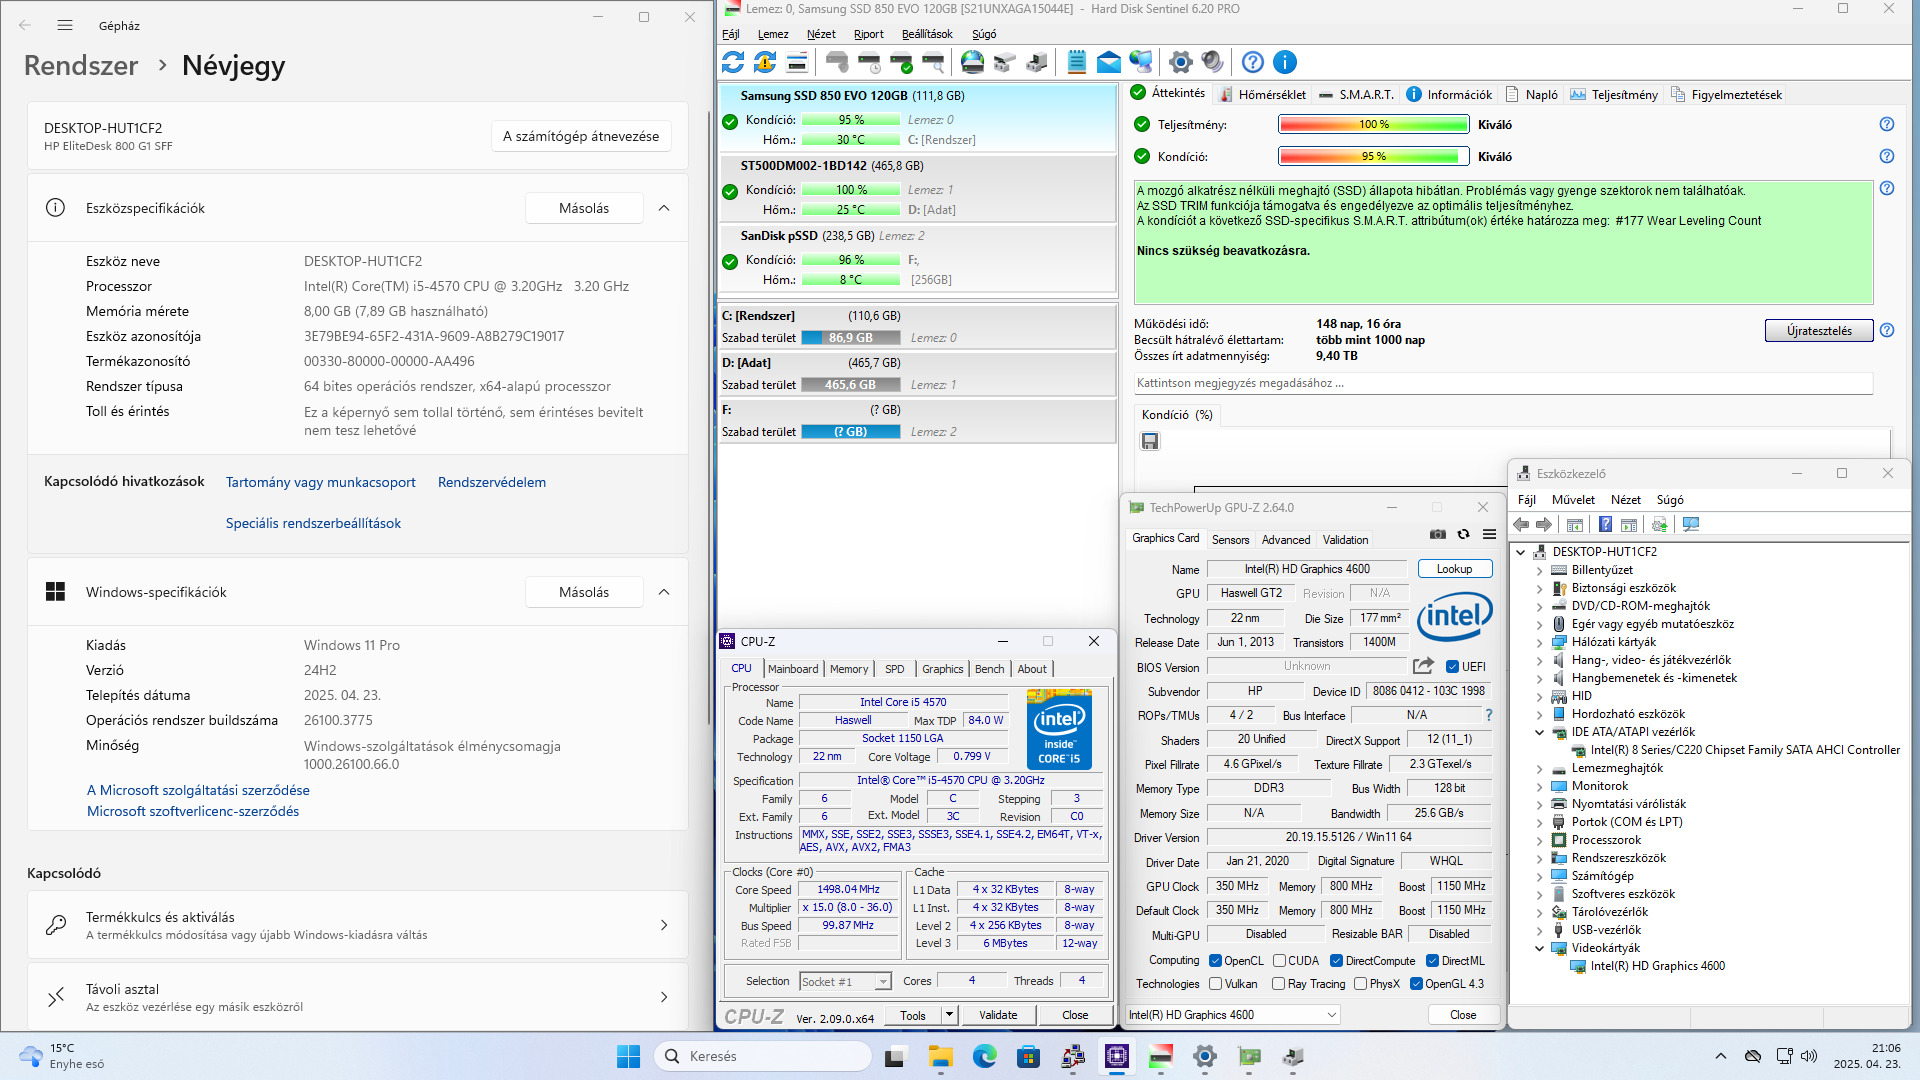Collapse the Eszközspecifikációk section chevron
Image resolution: width=1920 pixels, height=1080 pixels.
tap(664, 208)
